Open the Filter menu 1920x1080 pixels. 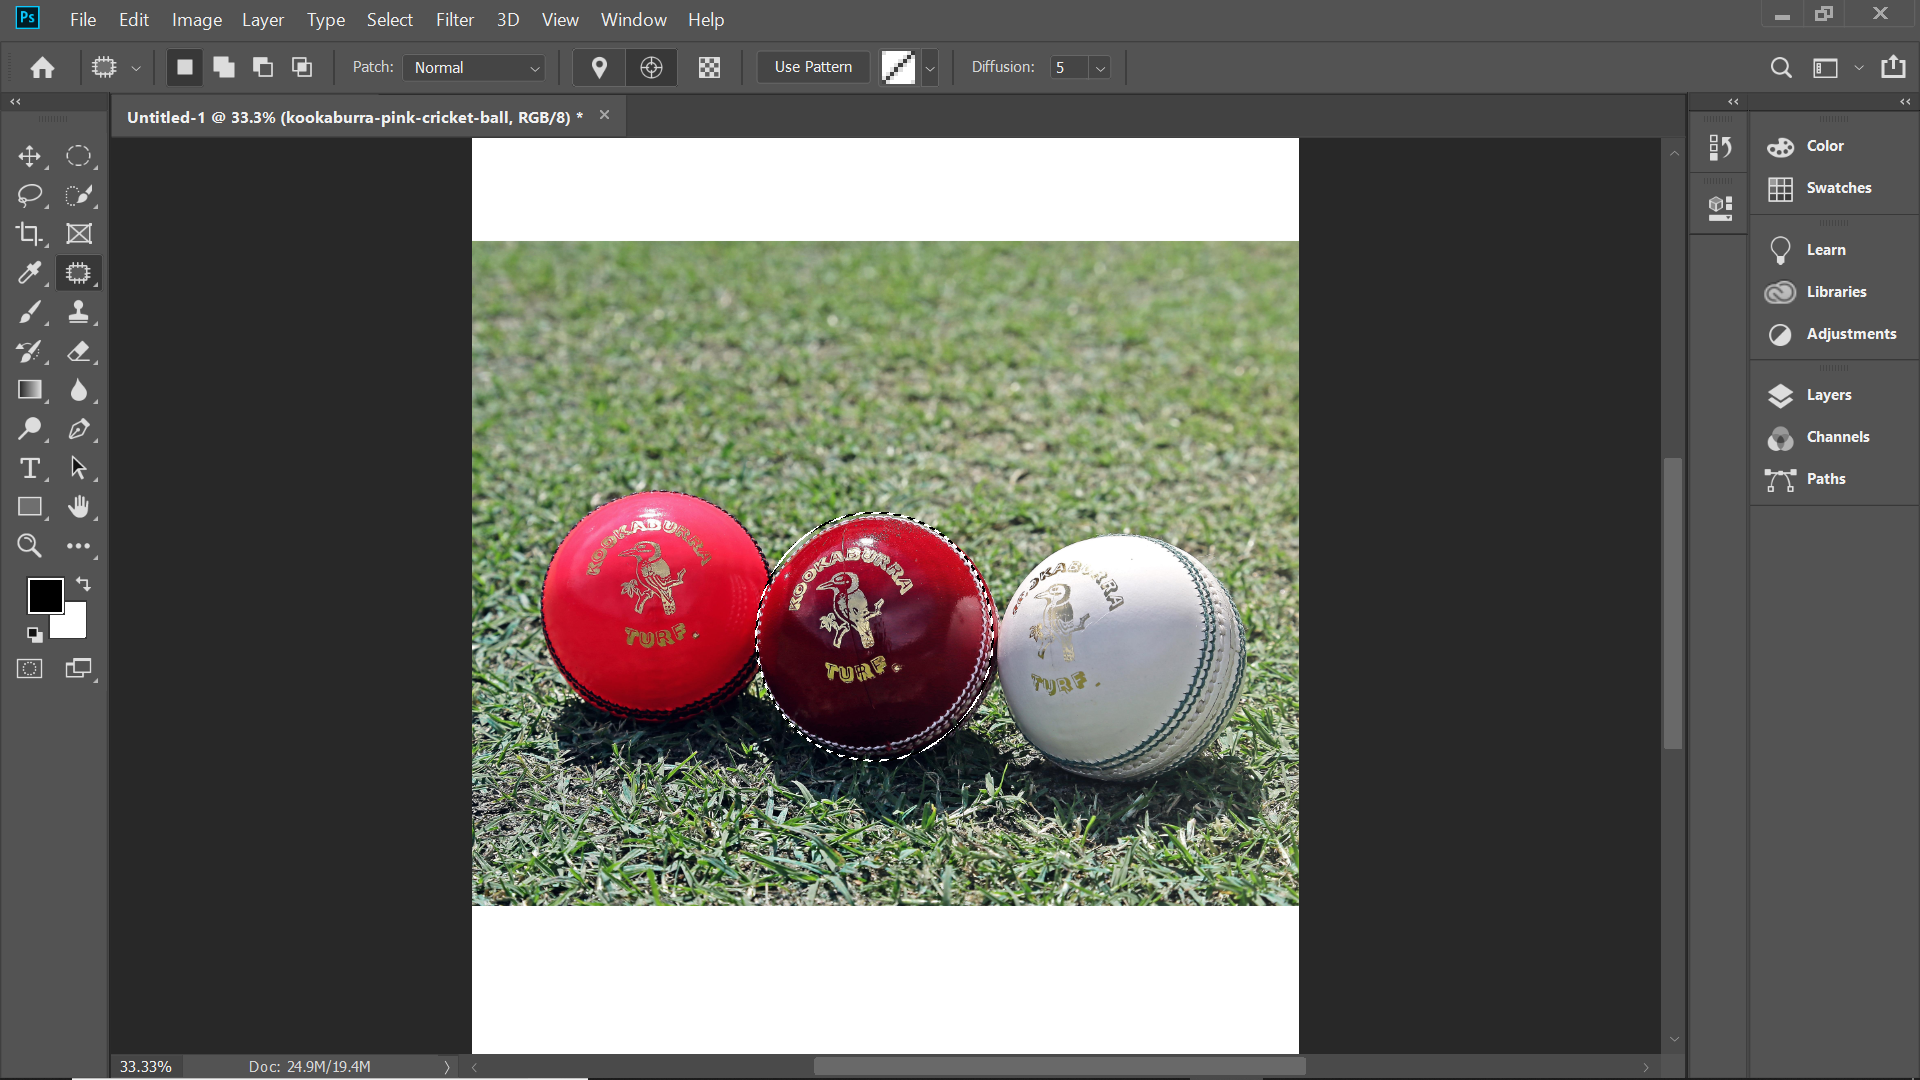click(x=454, y=20)
